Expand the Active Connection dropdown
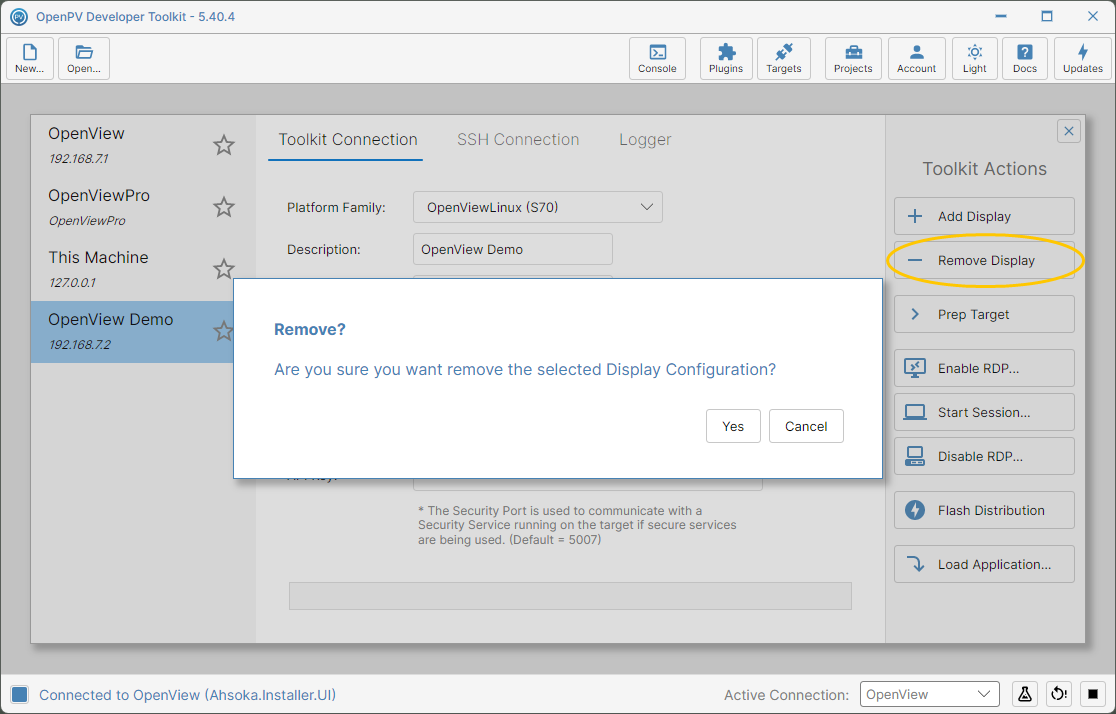 click(x=929, y=694)
